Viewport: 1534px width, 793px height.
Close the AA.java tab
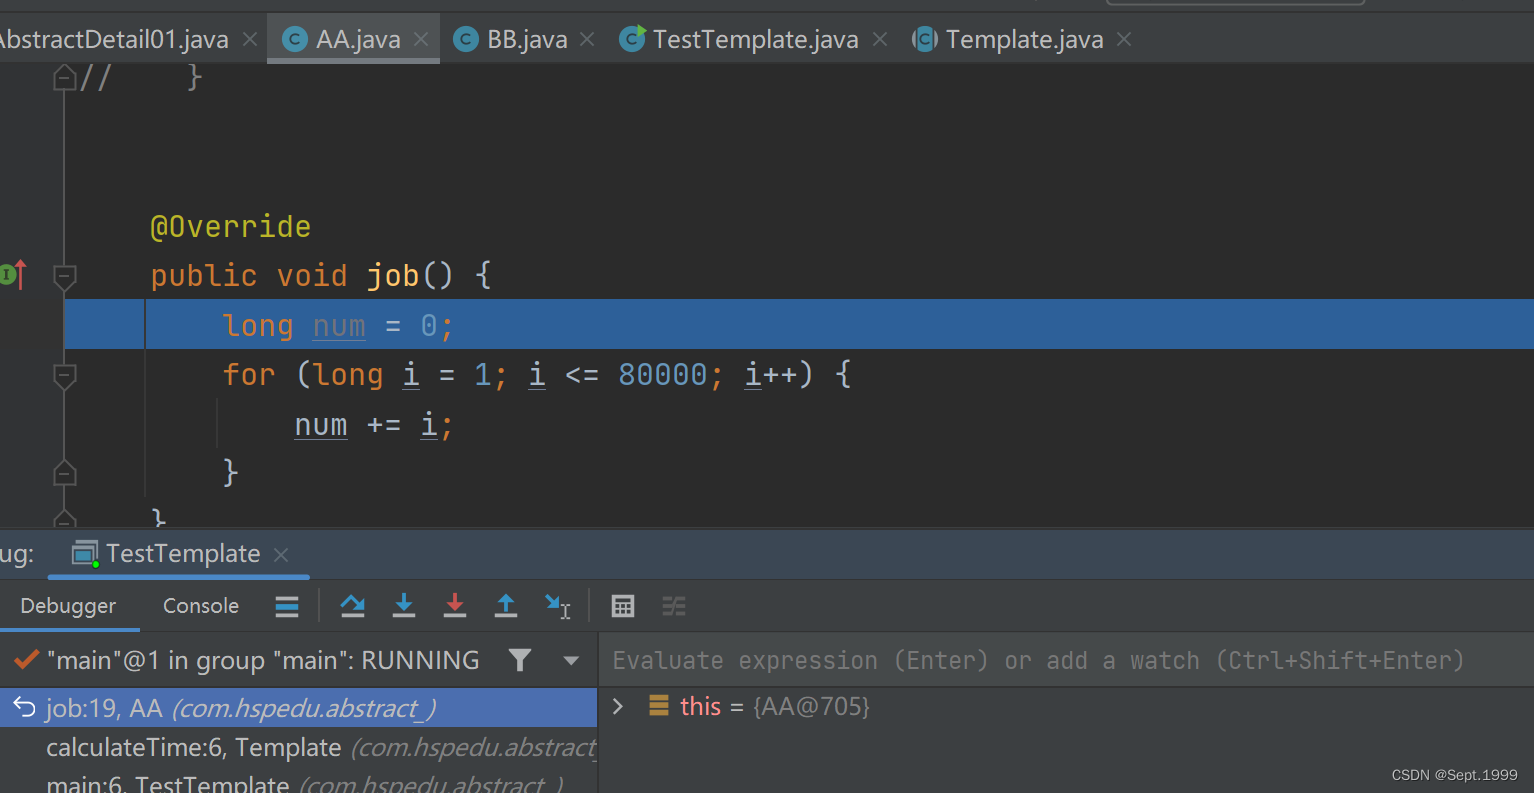pos(421,39)
